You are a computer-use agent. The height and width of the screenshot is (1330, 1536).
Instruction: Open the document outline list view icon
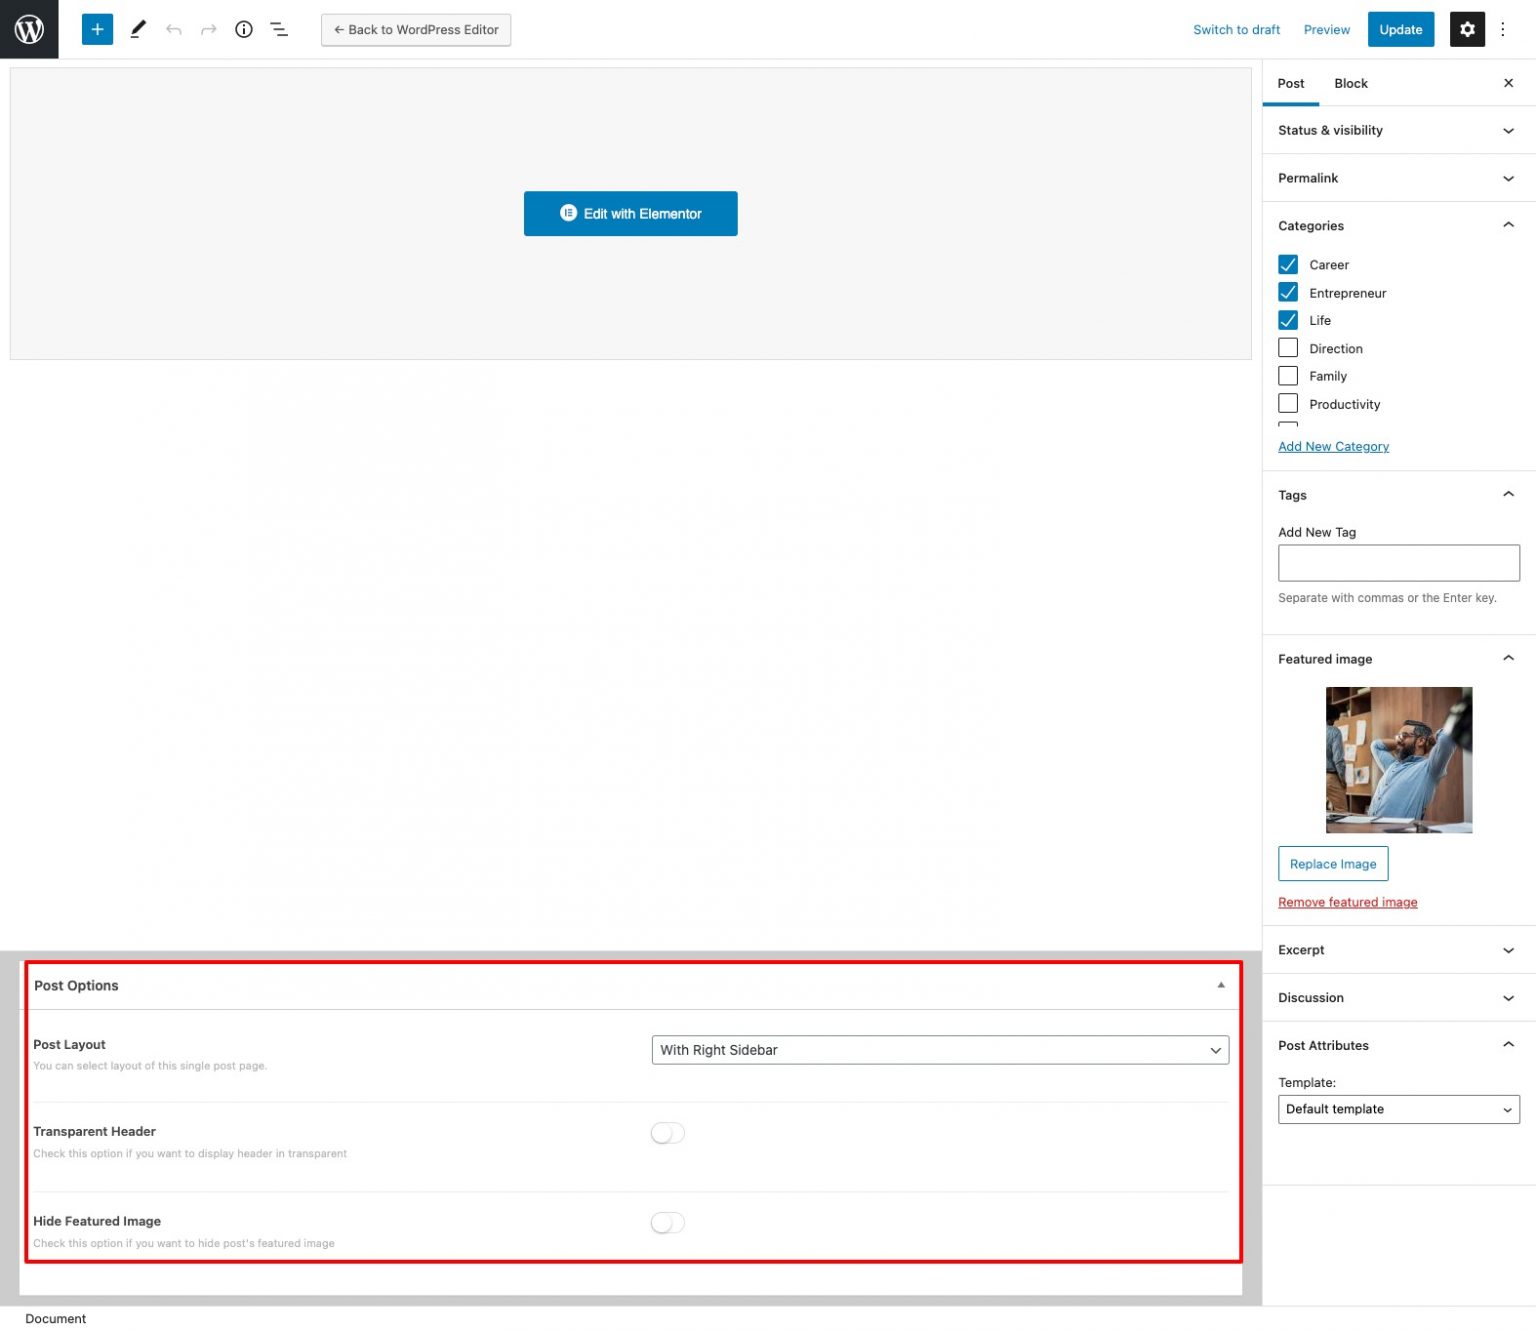[x=279, y=29]
